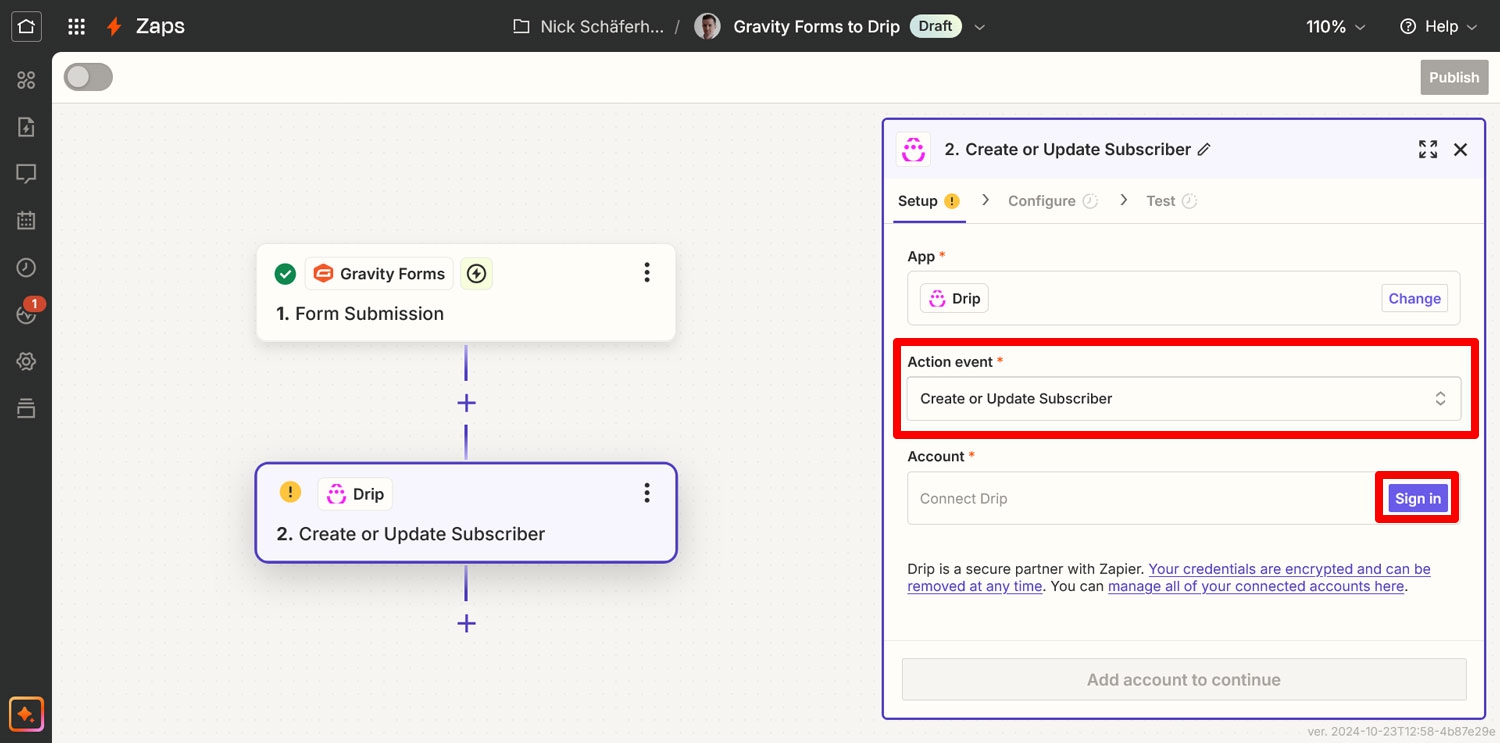This screenshot has width=1500, height=743.
Task: Click the yellow warning icon on Drip step
Action: (290, 492)
